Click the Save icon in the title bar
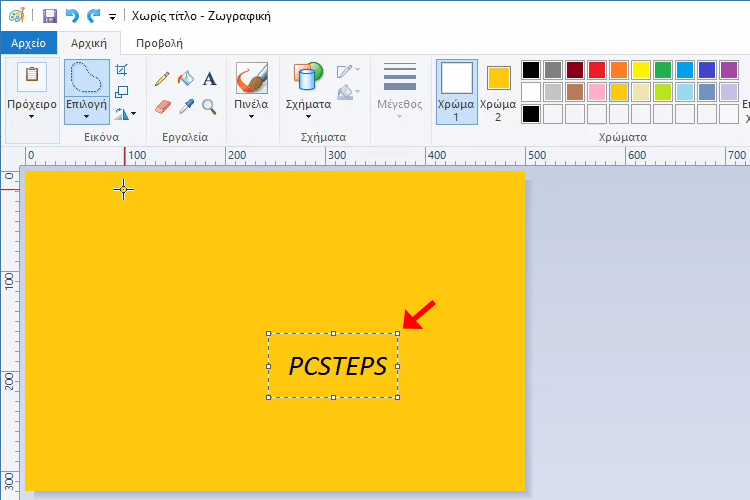This screenshot has width=750, height=500. pyautogui.click(x=50, y=16)
